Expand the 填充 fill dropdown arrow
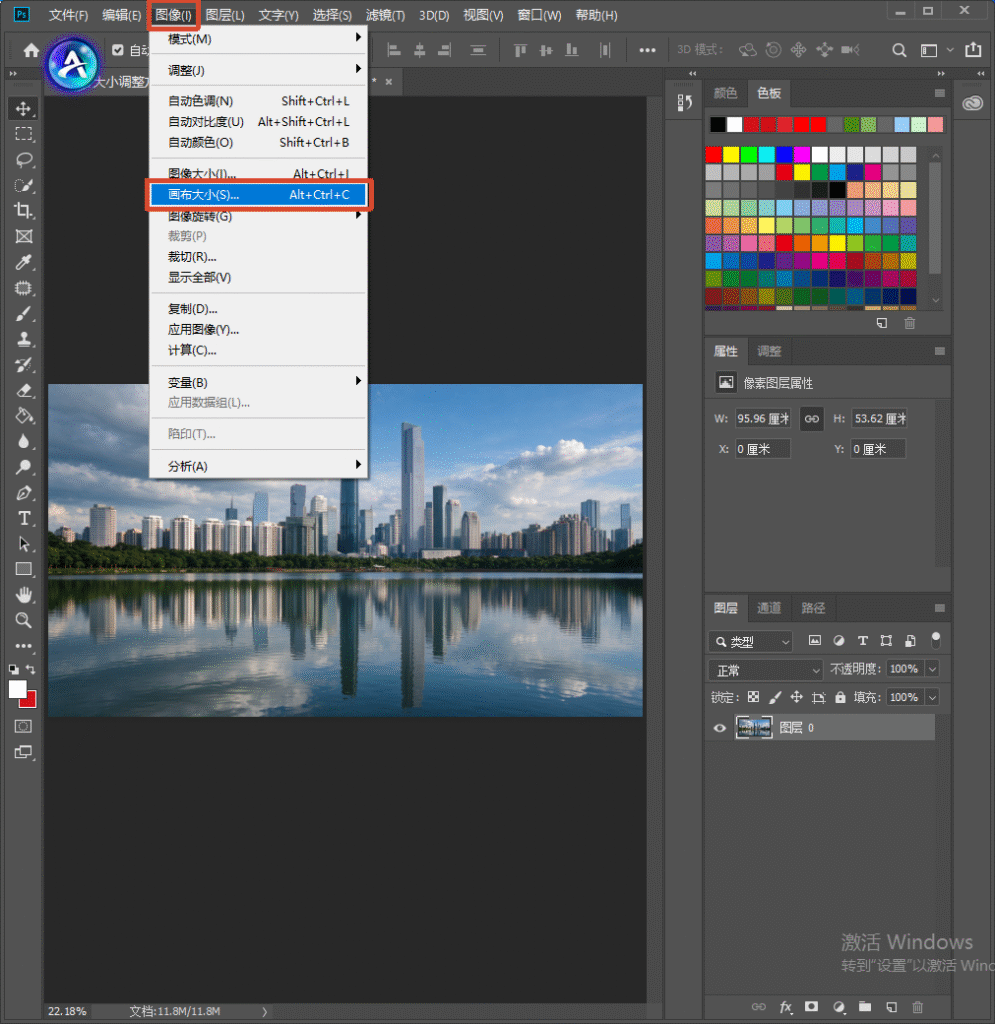995x1024 pixels. (x=932, y=697)
